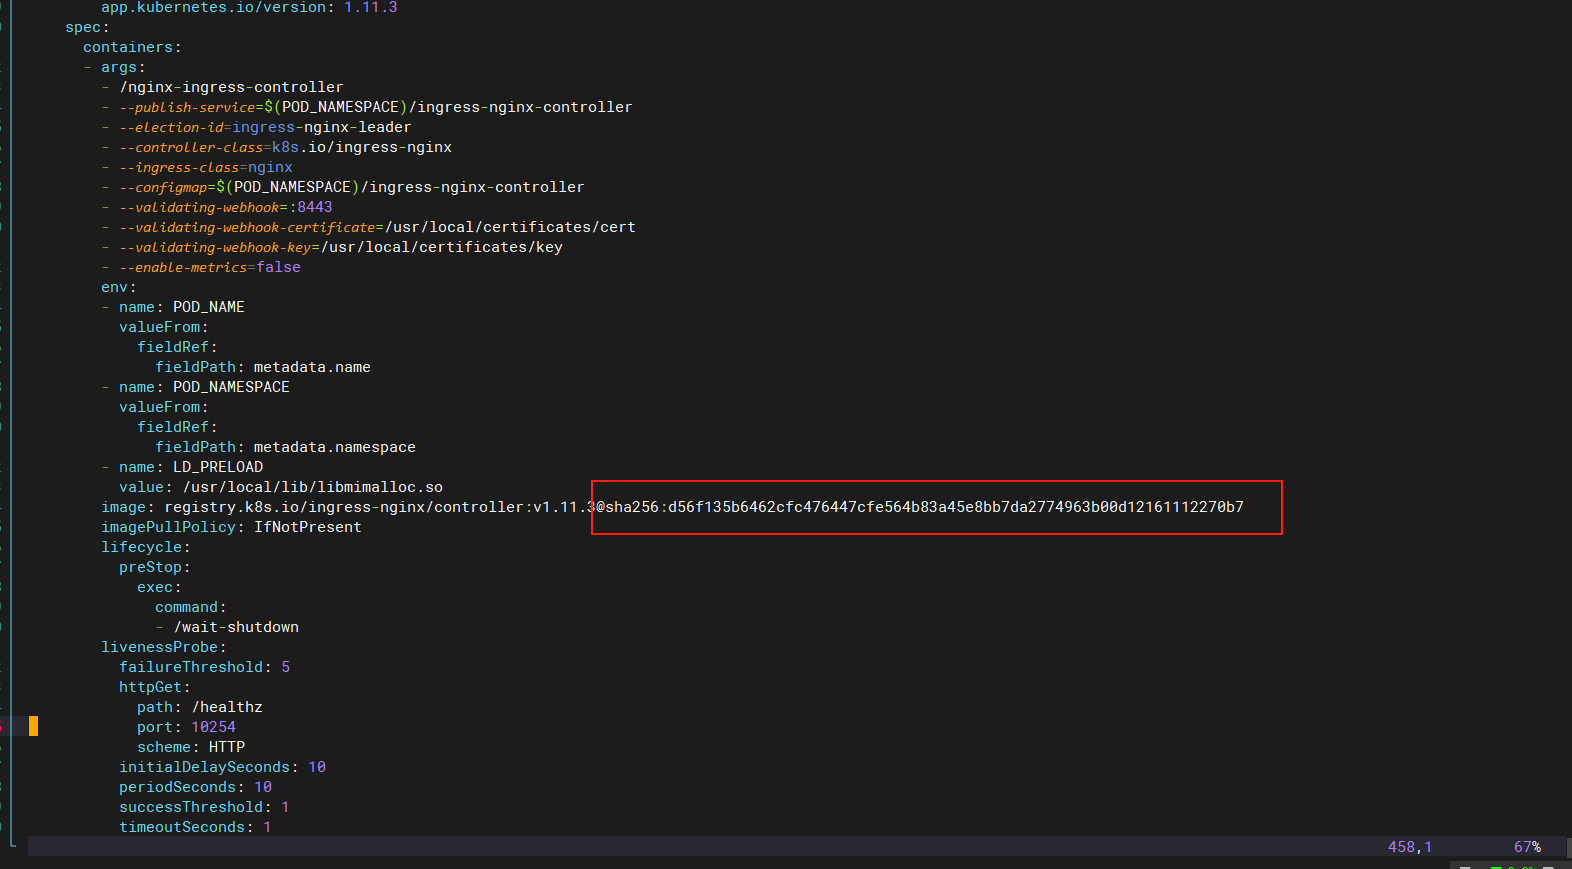Select '--election-id=ingress-nginx-leader' line
The height and width of the screenshot is (869, 1572).
click(x=265, y=127)
